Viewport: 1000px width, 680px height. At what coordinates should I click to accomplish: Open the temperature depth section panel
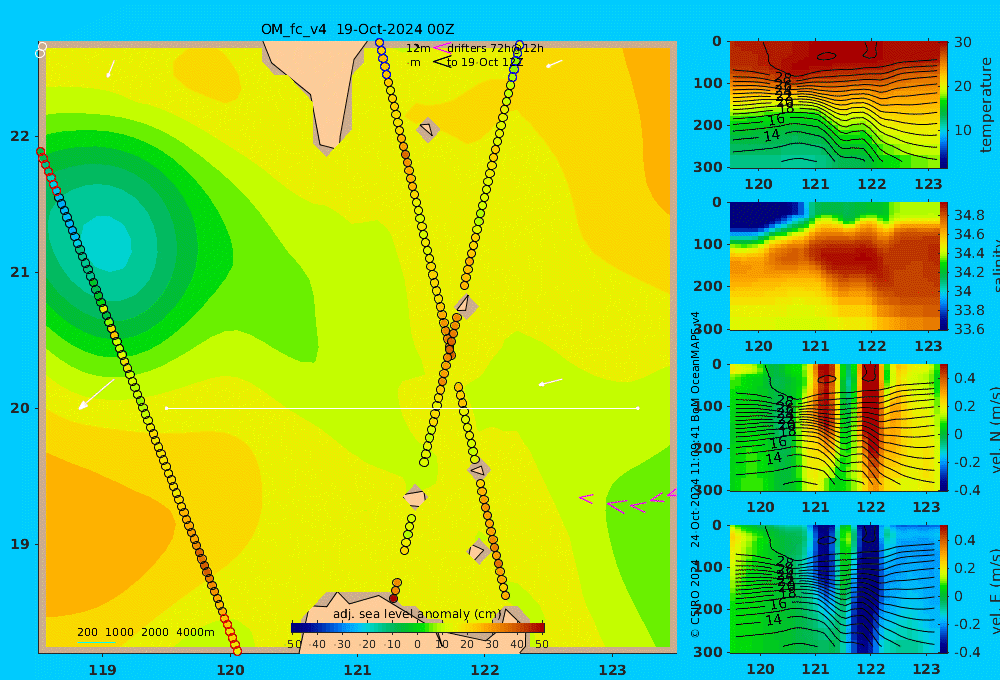point(835,105)
